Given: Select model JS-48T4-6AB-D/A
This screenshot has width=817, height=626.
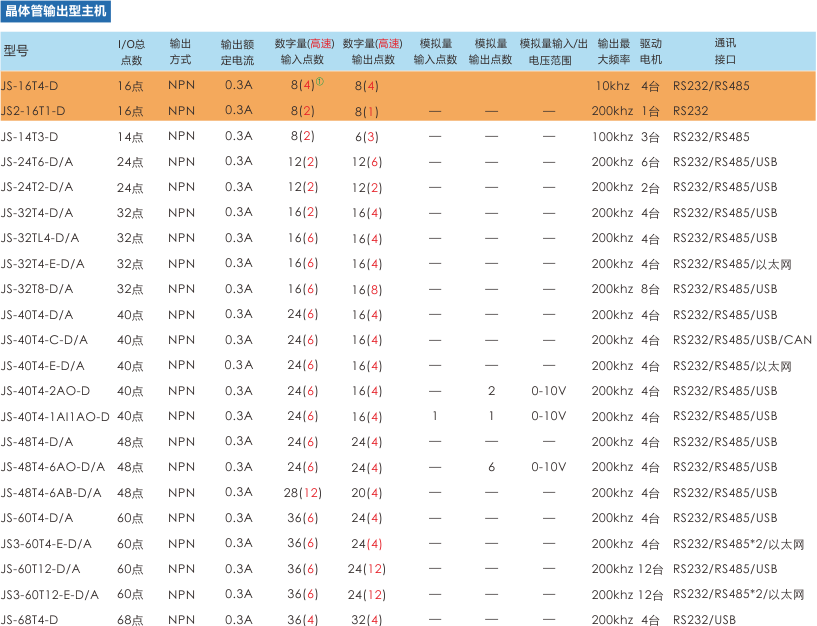Looking at the screenshot, I should click(x=51, y=493).
